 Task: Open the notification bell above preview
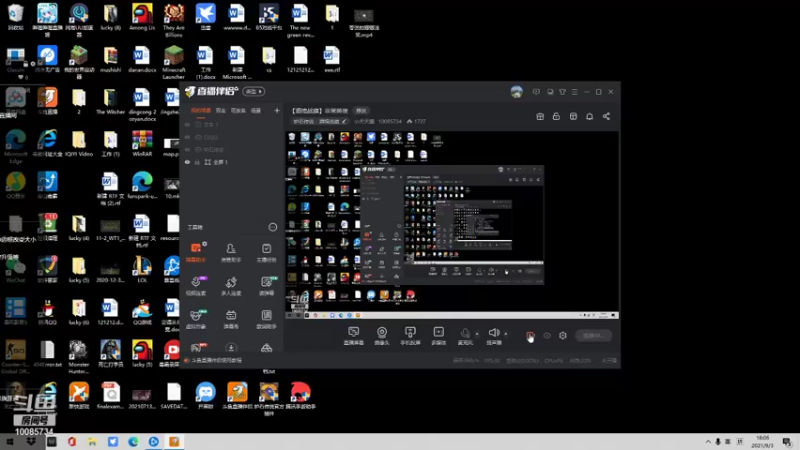[589, 116]
